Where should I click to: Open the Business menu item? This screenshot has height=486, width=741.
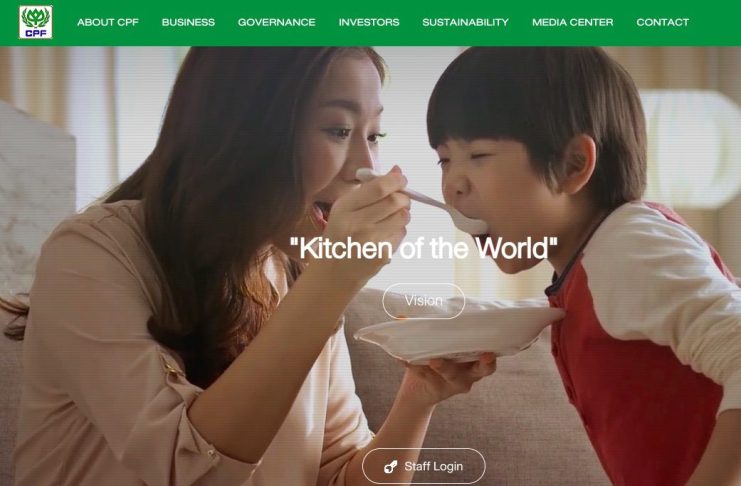pyautogui.click(x=188, y=22)
